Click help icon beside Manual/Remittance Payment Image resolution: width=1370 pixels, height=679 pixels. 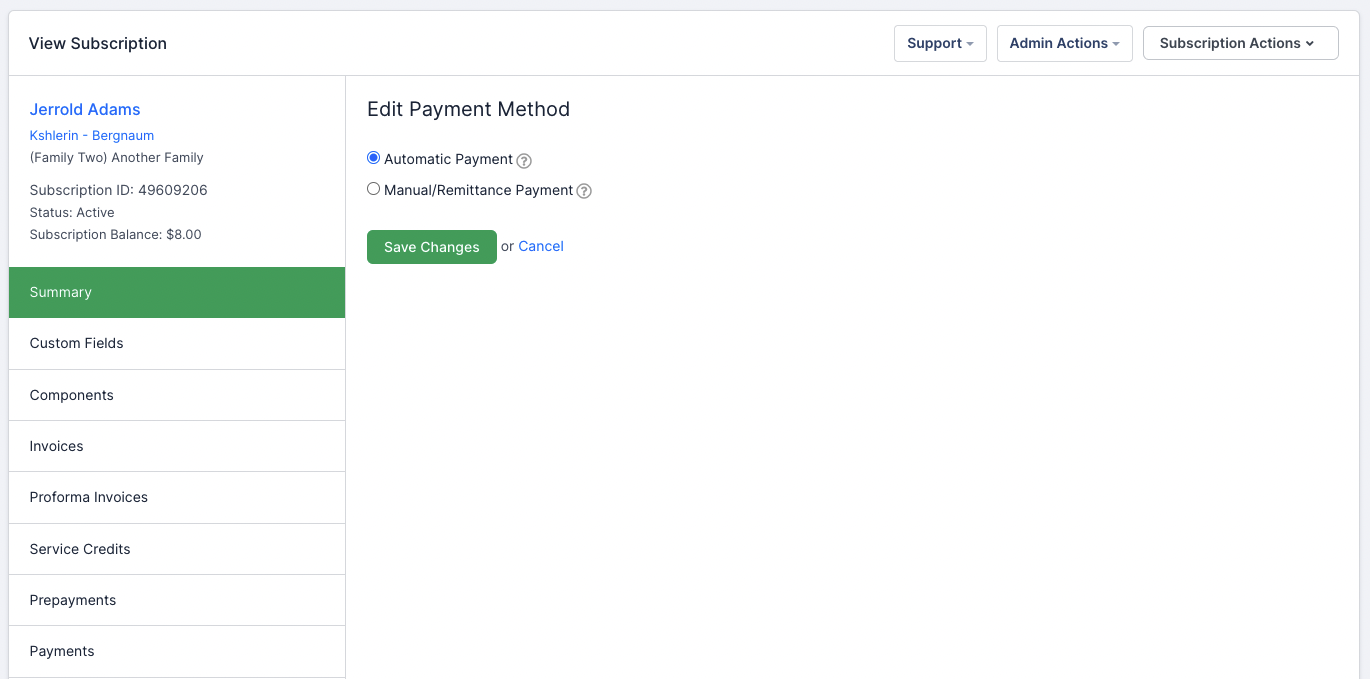[584, 191]
